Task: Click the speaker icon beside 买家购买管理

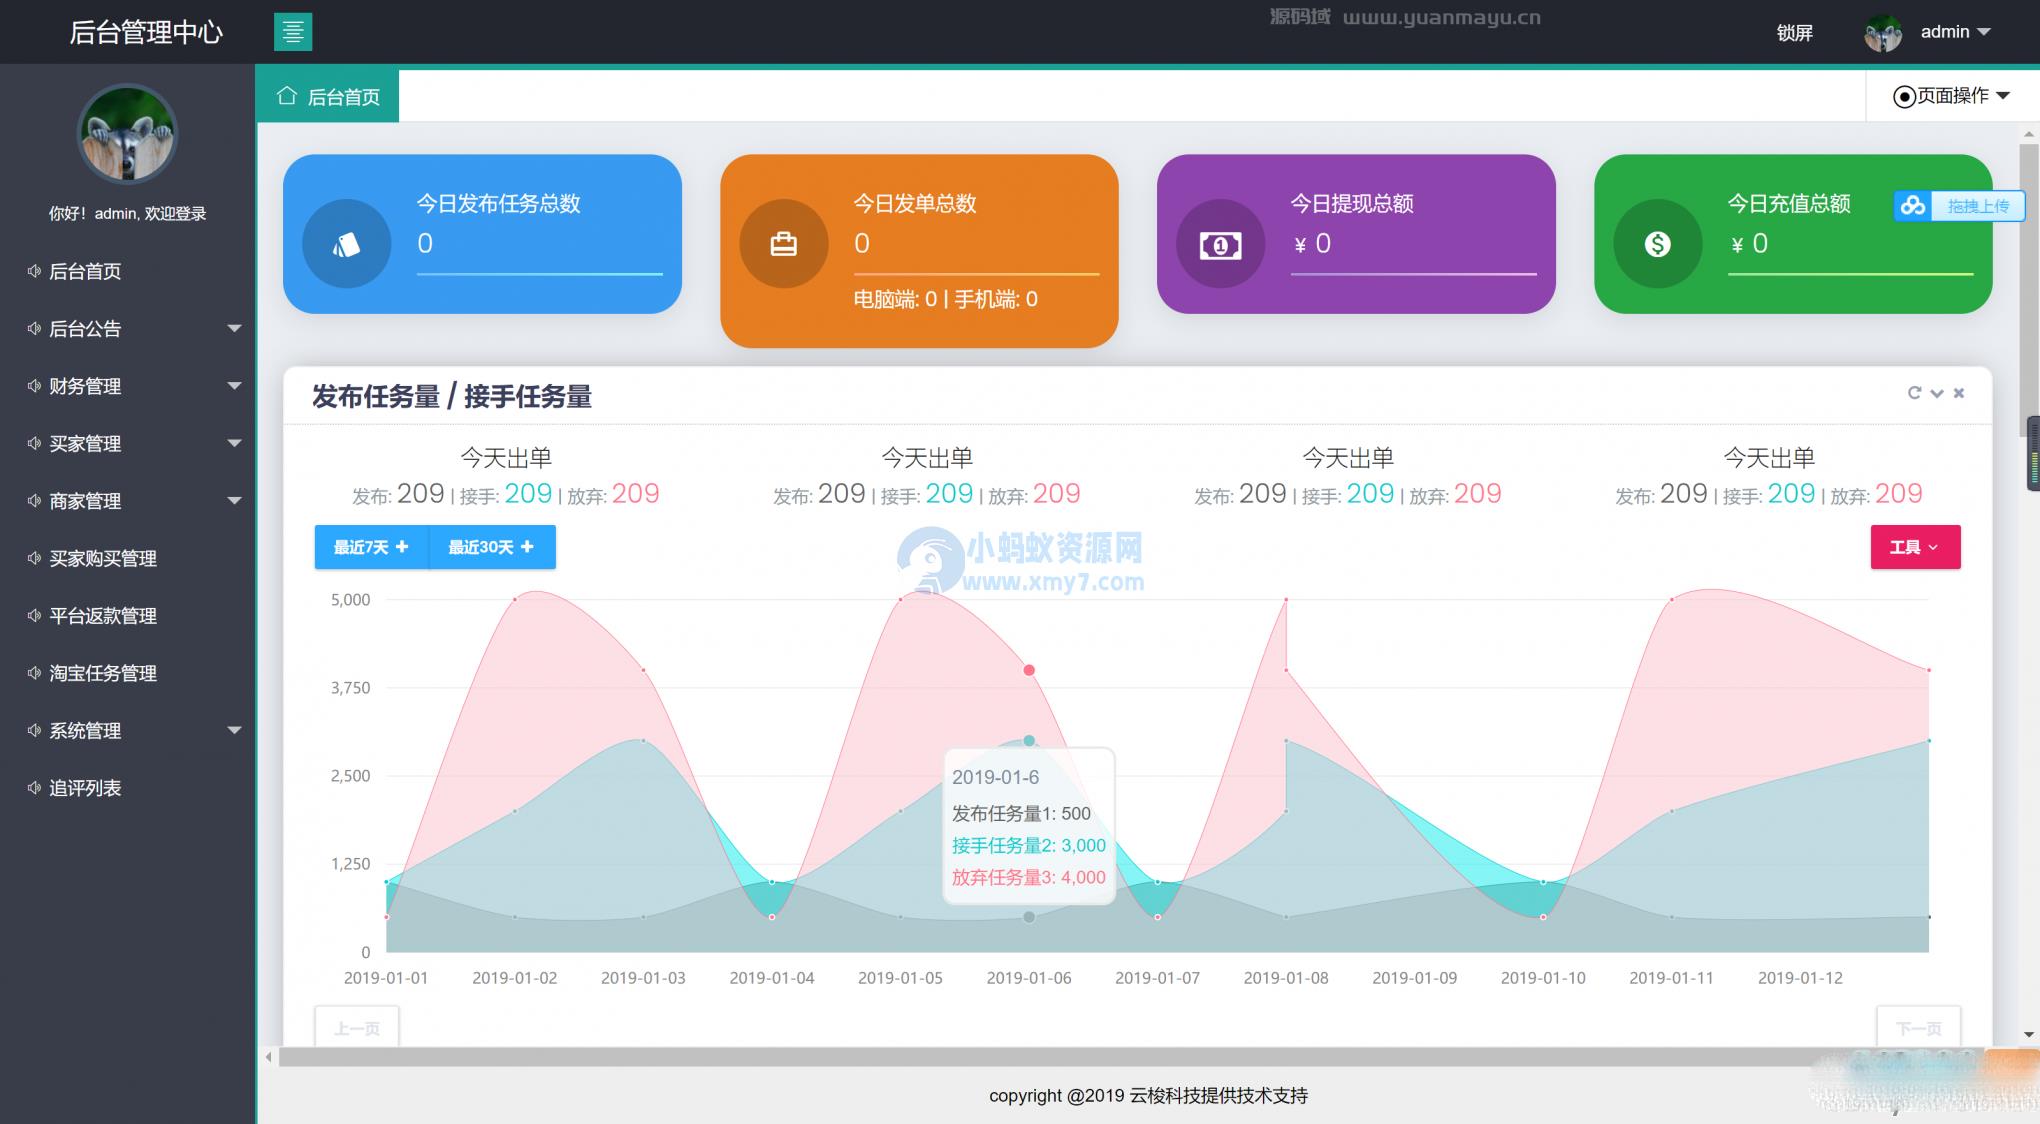Action: (x=34, y=558)
